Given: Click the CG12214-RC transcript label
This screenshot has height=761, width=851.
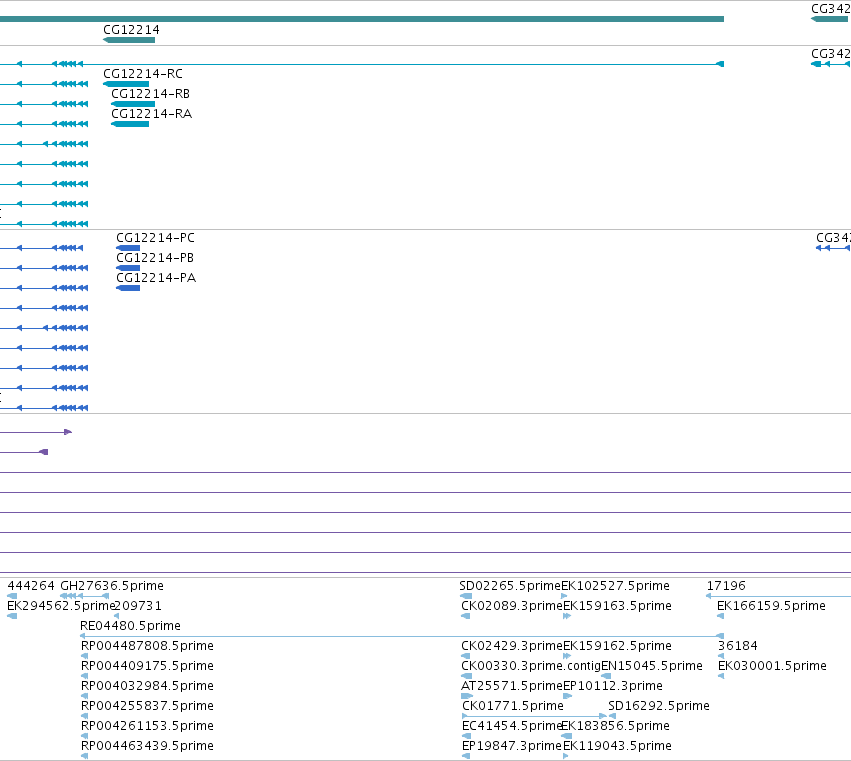Looking at the screenshot, I should pos(143,74).
